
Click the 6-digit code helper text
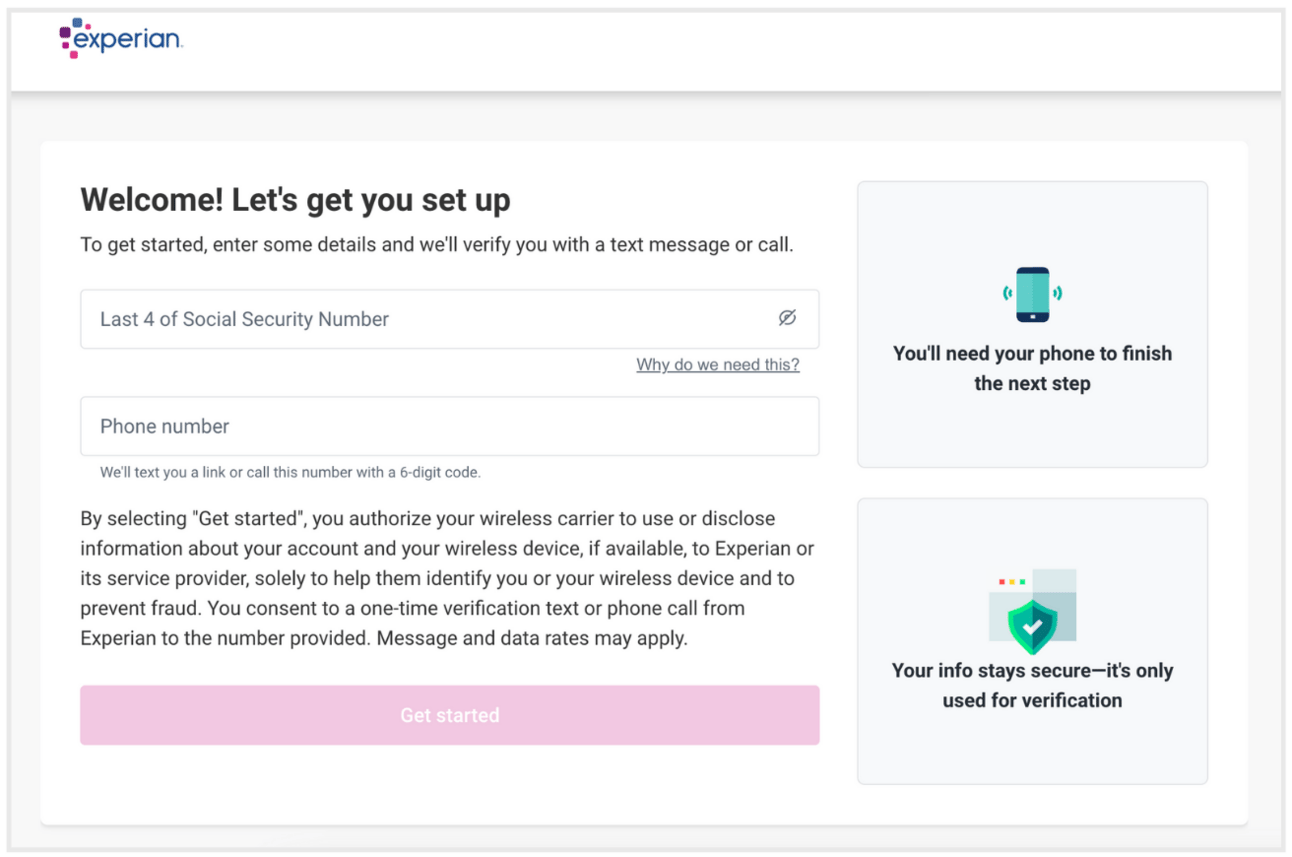(290, 472)
